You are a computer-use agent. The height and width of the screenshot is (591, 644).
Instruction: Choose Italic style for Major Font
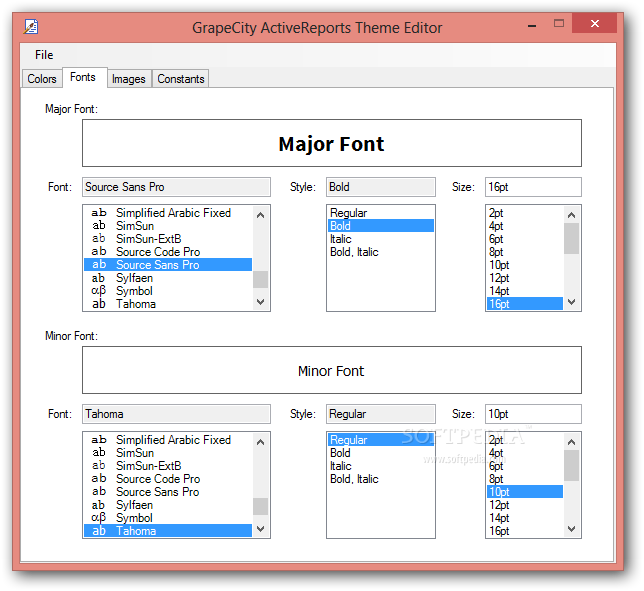coord(381,239)
